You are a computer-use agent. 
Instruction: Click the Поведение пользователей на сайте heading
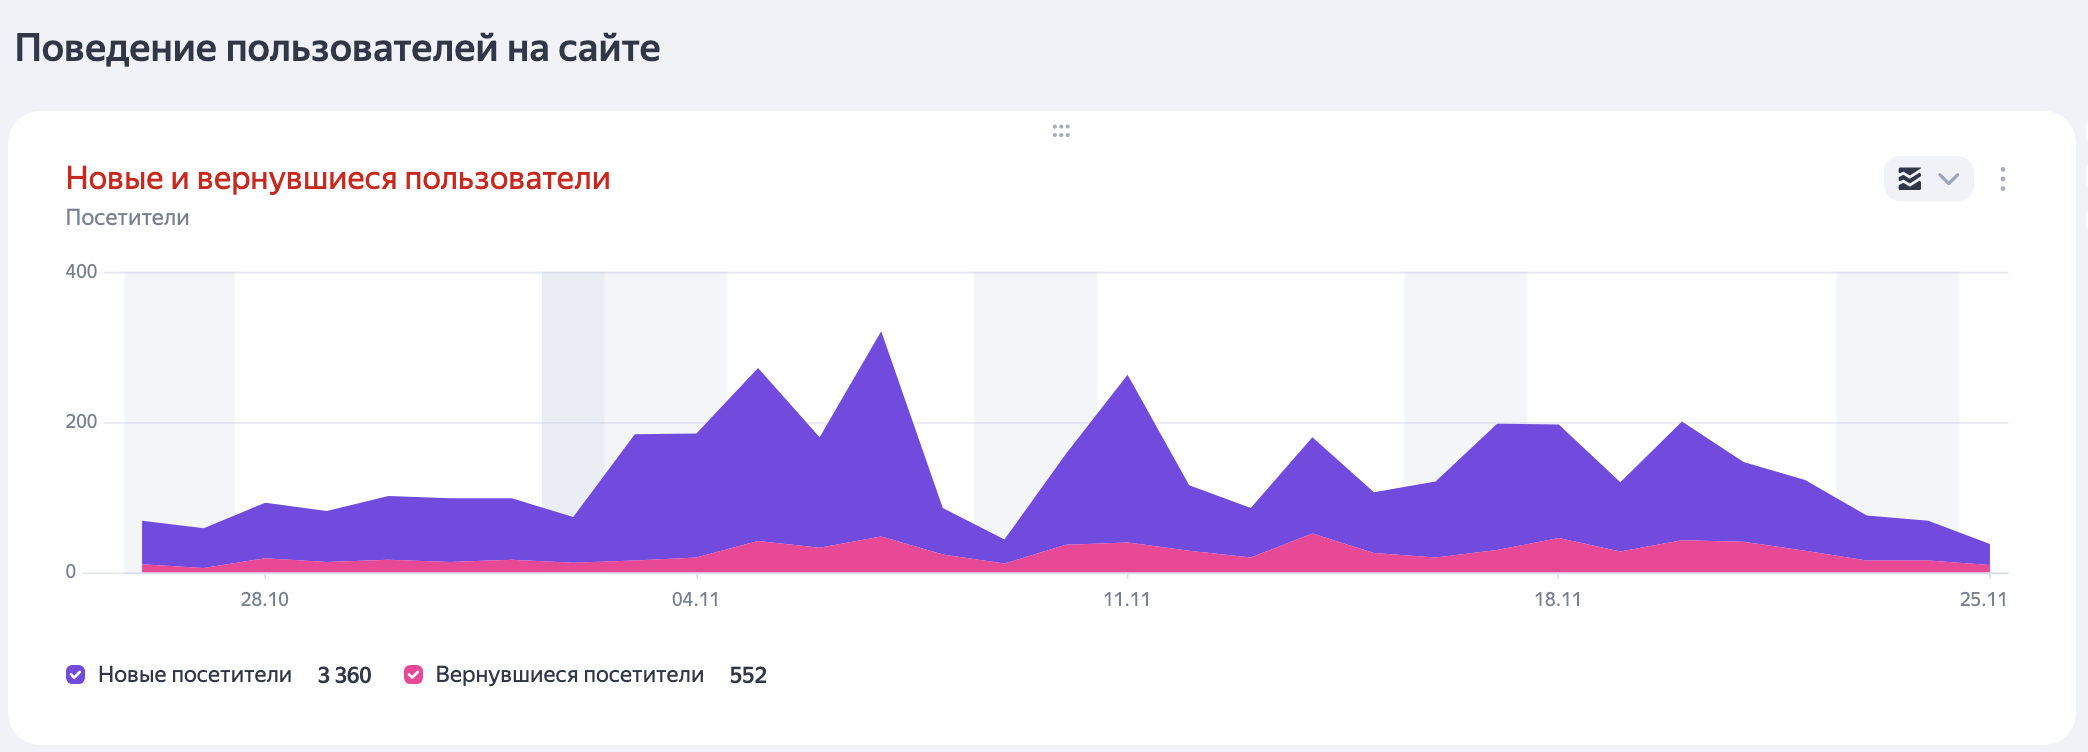click(x=337, y=48)
